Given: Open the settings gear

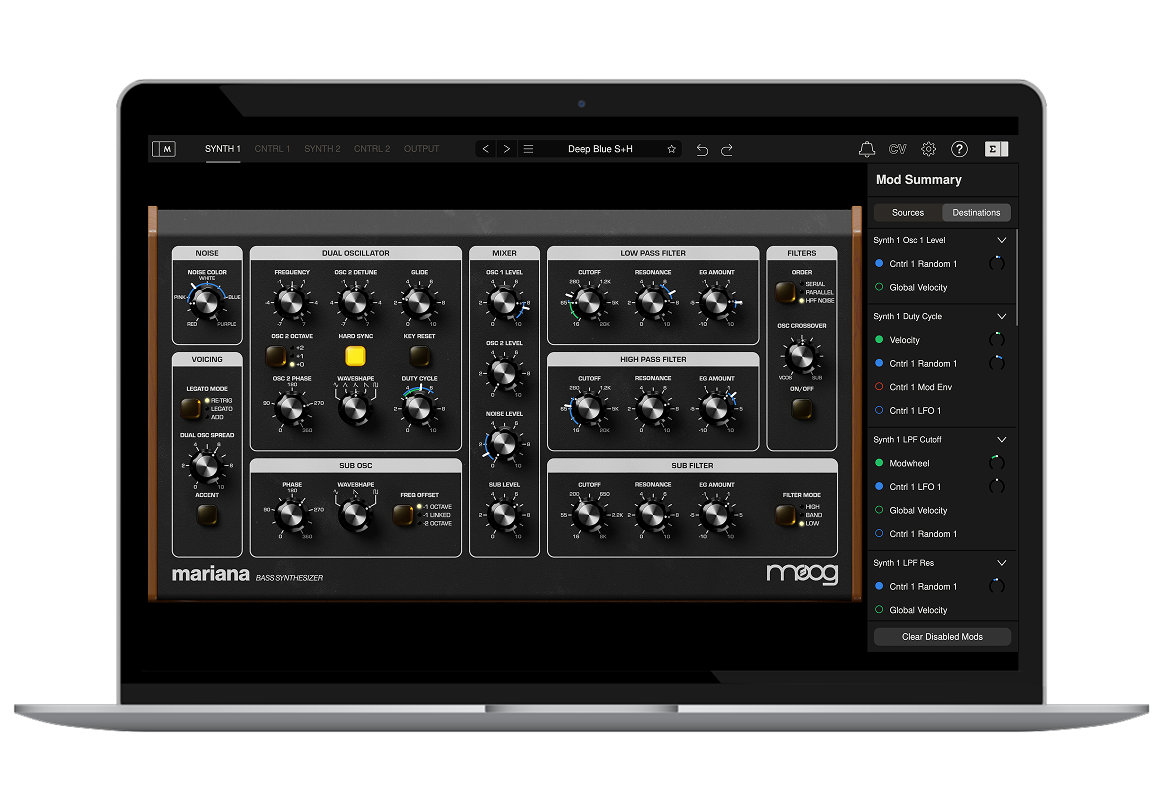Looking at the screenshot, I should coord(929,149).
